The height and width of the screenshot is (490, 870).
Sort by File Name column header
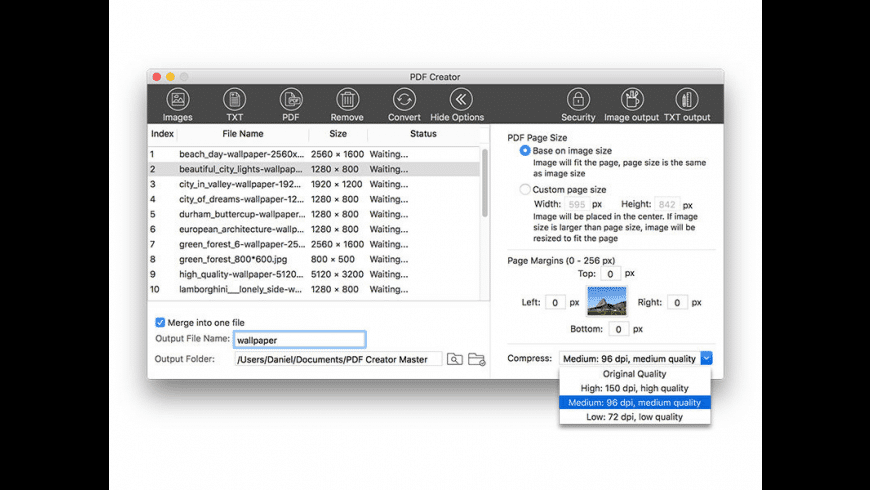[x=243, y=134]
